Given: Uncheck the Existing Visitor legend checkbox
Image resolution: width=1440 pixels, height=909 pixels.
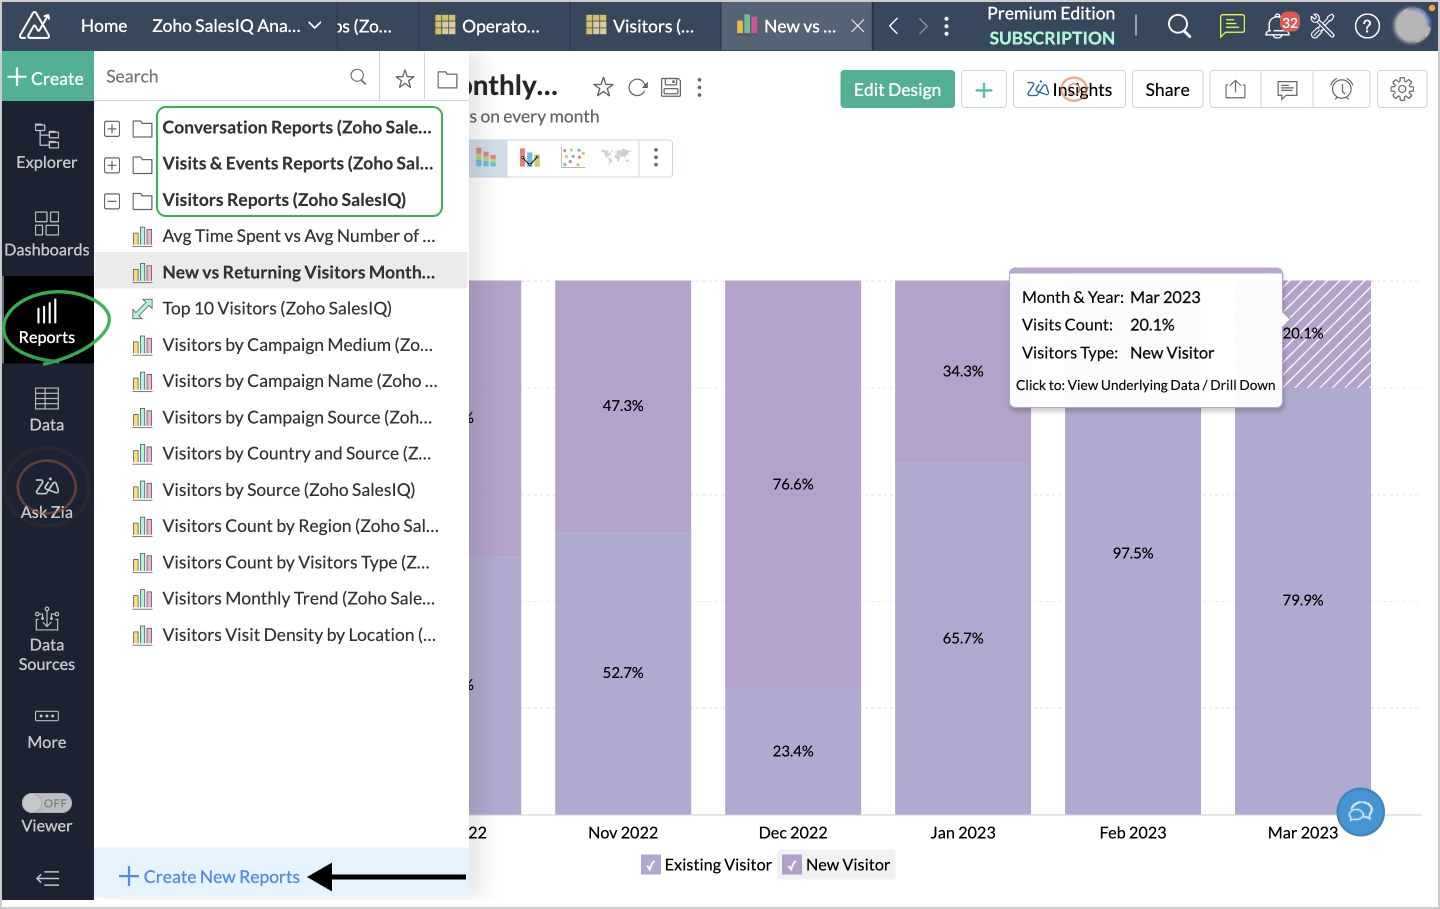Looking at the screenshot, I should tap(651, 865).
